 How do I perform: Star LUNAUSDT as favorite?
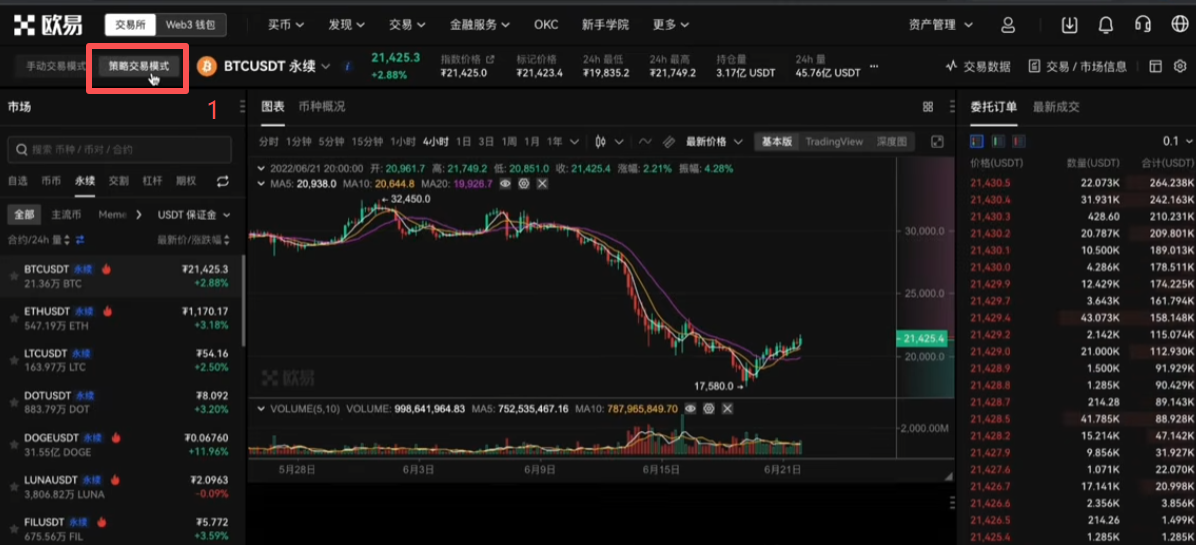point(14,486)
